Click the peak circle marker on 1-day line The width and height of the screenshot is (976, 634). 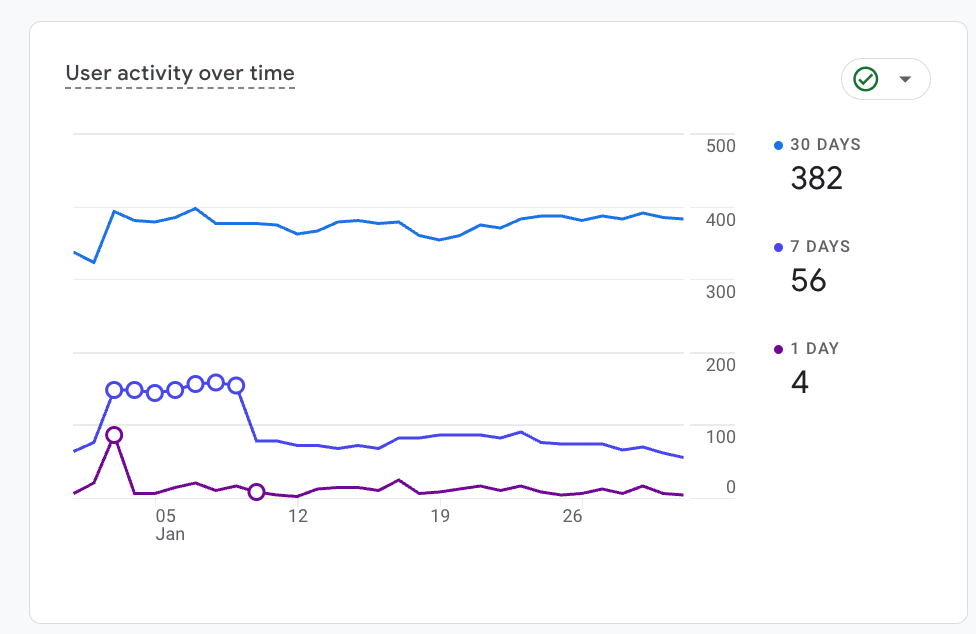point(114,435)
